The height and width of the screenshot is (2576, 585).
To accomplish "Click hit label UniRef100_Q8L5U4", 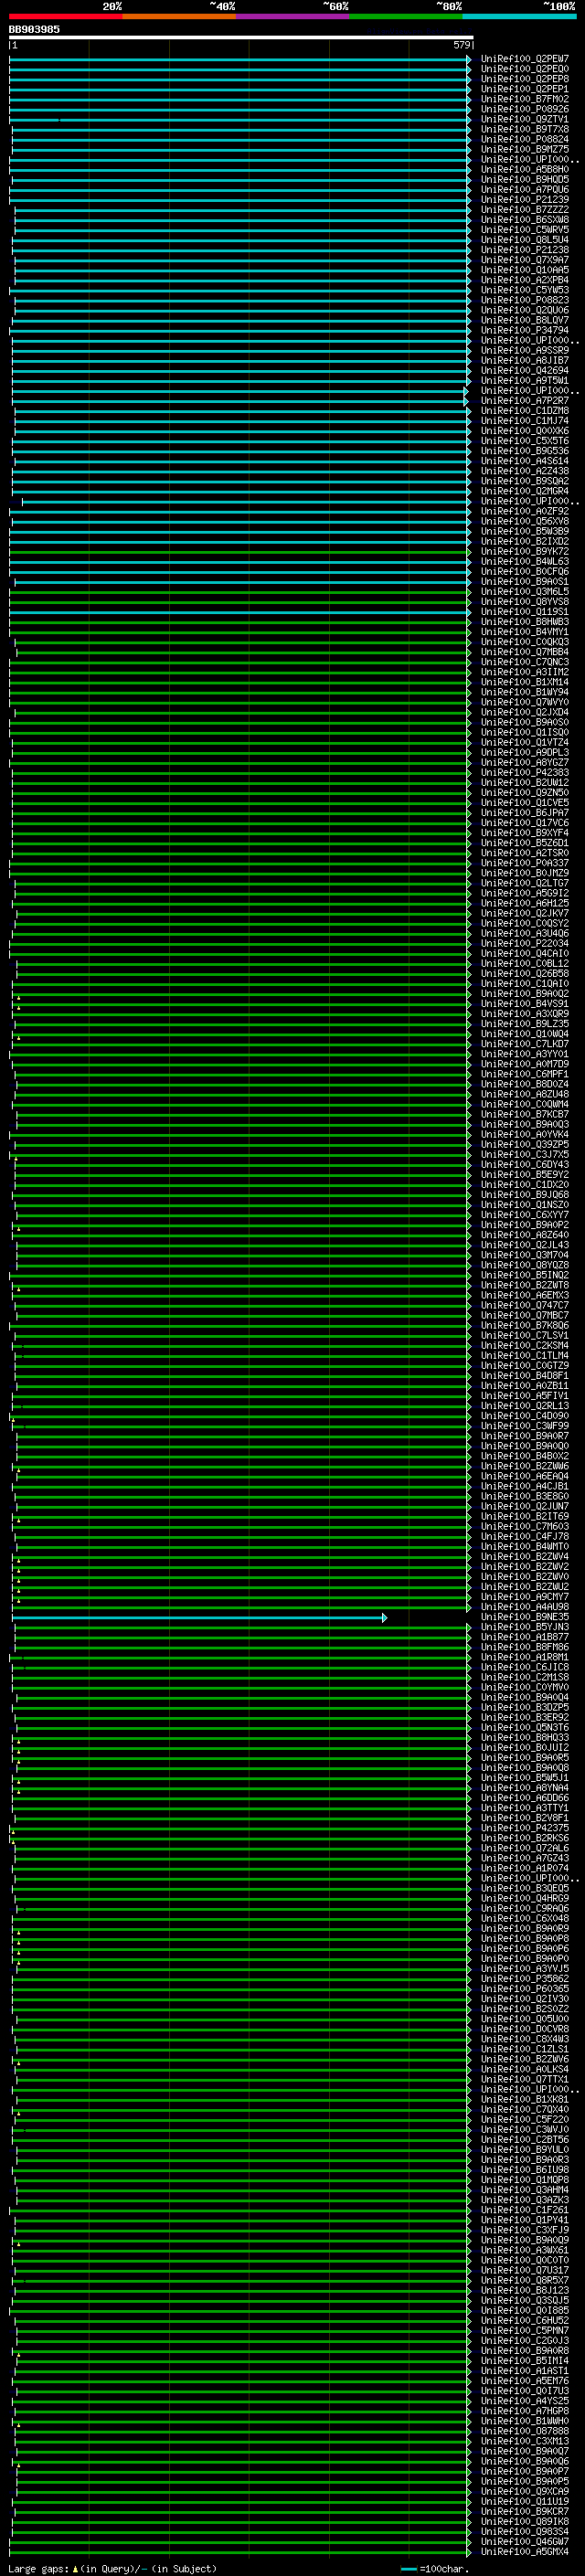I will (x=525, y=240).
